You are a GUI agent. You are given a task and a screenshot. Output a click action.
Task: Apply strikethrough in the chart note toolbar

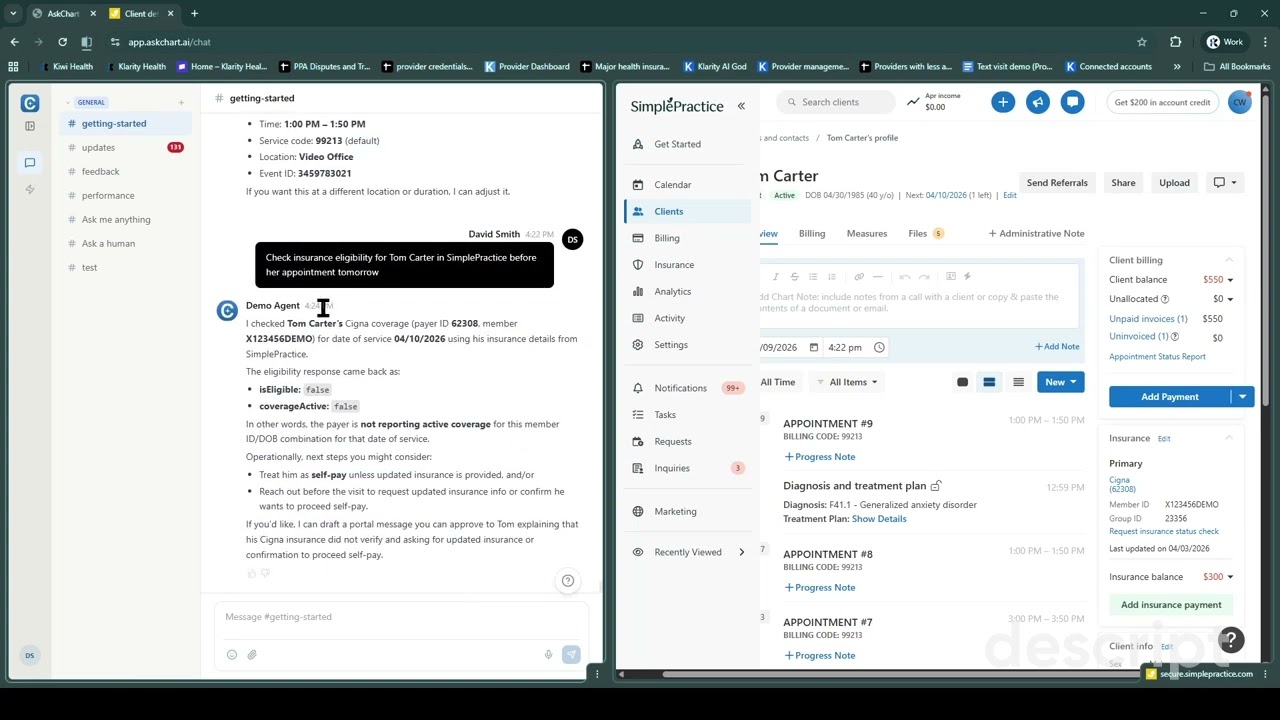click(x=794, y=277)
